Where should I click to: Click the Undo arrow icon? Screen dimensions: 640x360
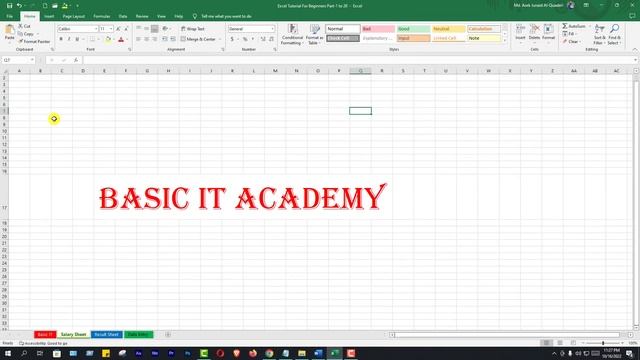[19, 6]
